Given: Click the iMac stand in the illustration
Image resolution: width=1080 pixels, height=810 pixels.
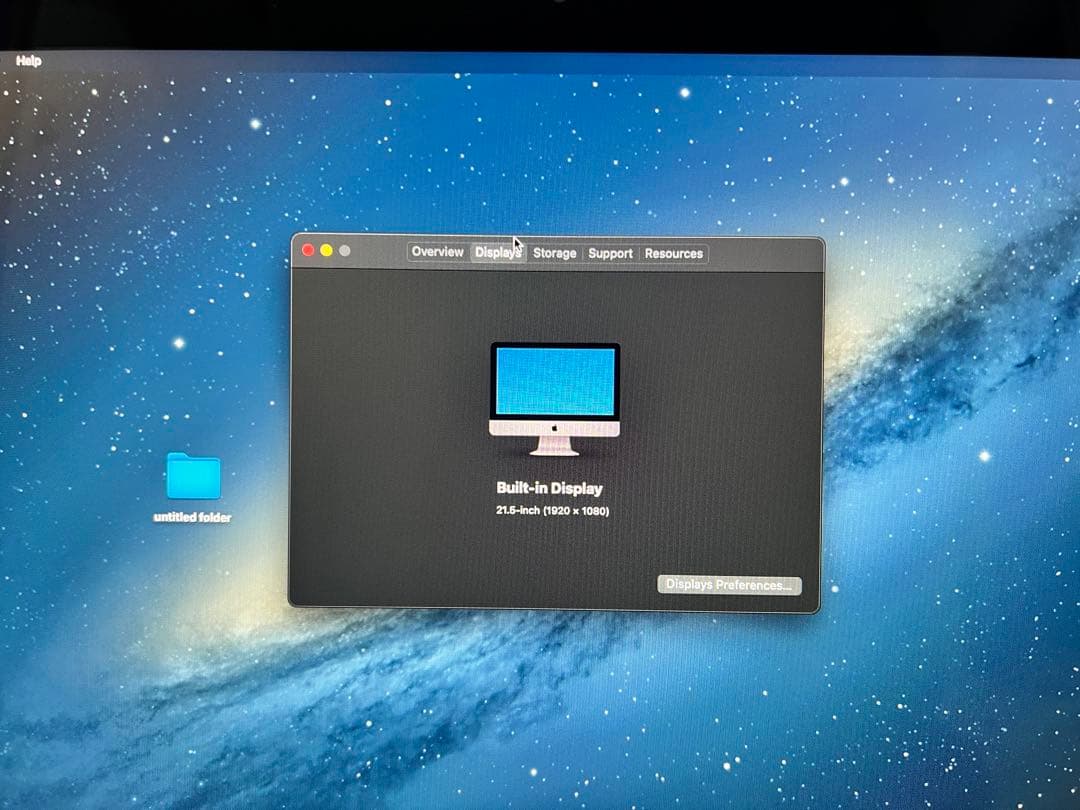Looking at the screenshot, I should pyautogui.click(x=553, y=445).
